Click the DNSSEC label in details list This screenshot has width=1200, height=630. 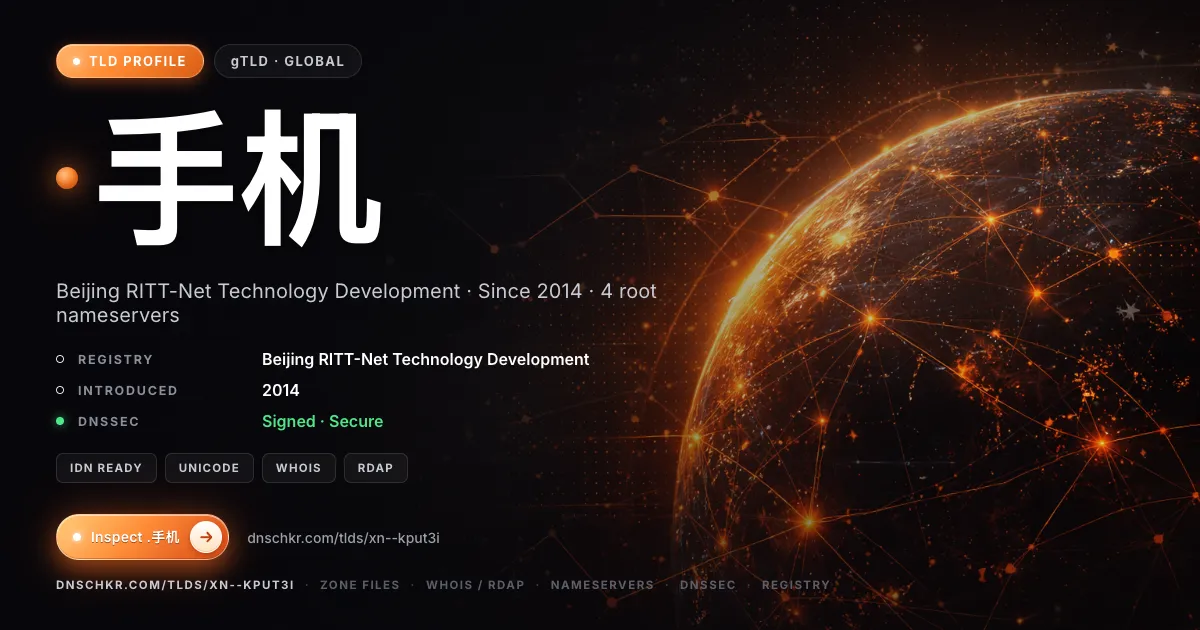click(x=109, y=421)
